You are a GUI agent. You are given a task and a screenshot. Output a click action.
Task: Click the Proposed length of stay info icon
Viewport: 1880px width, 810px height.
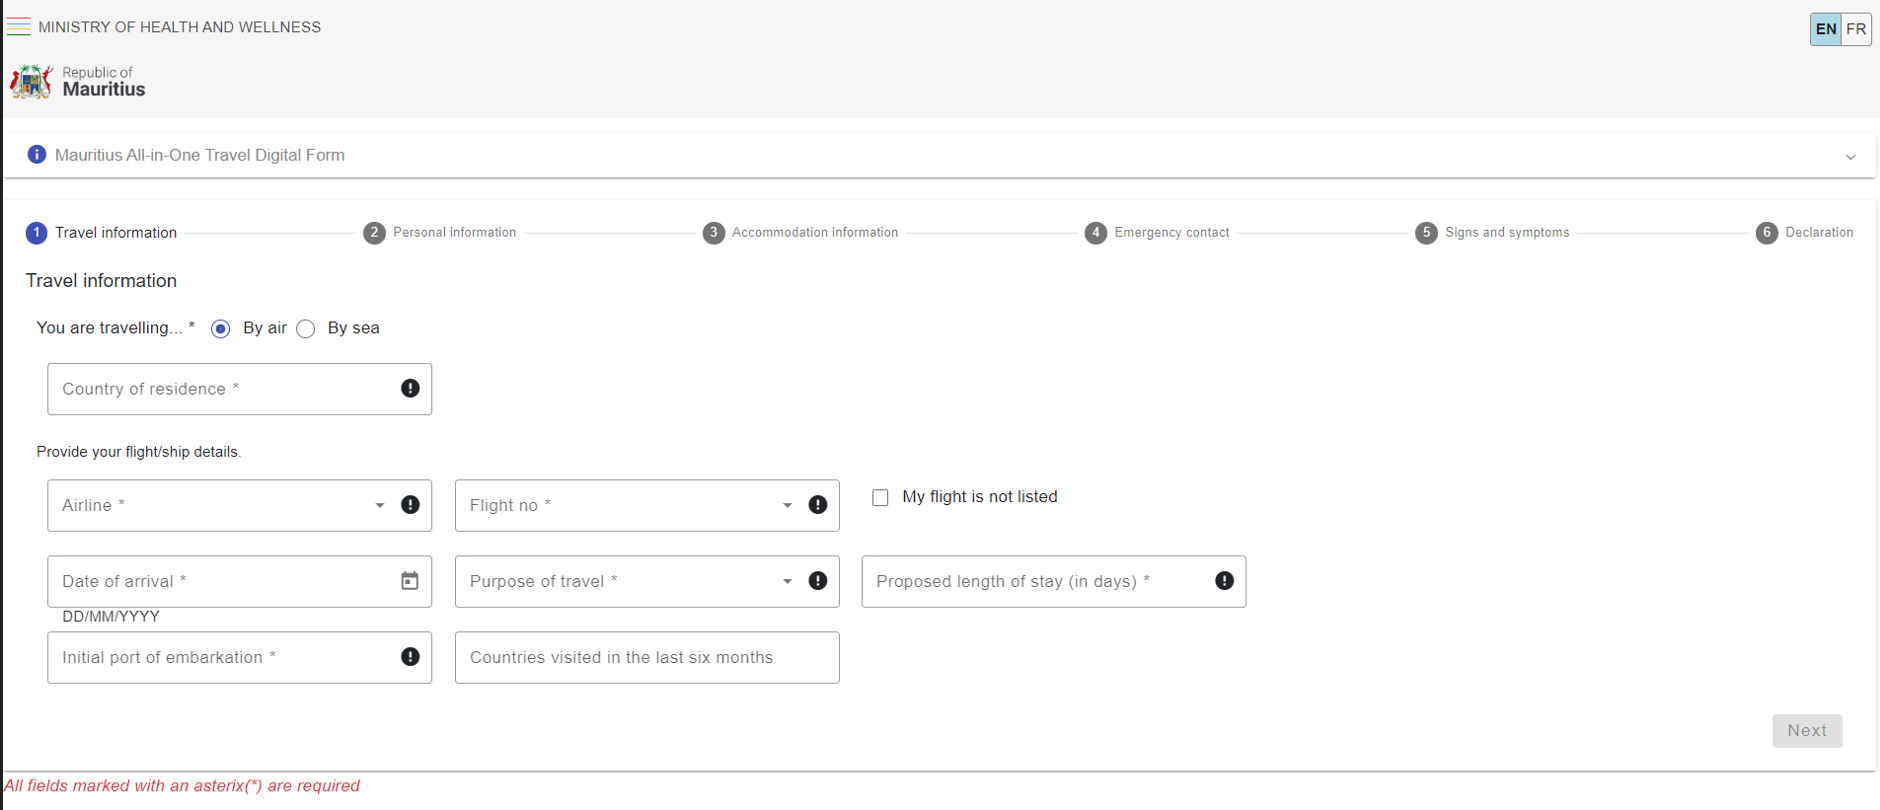[x=1224, y=581]
